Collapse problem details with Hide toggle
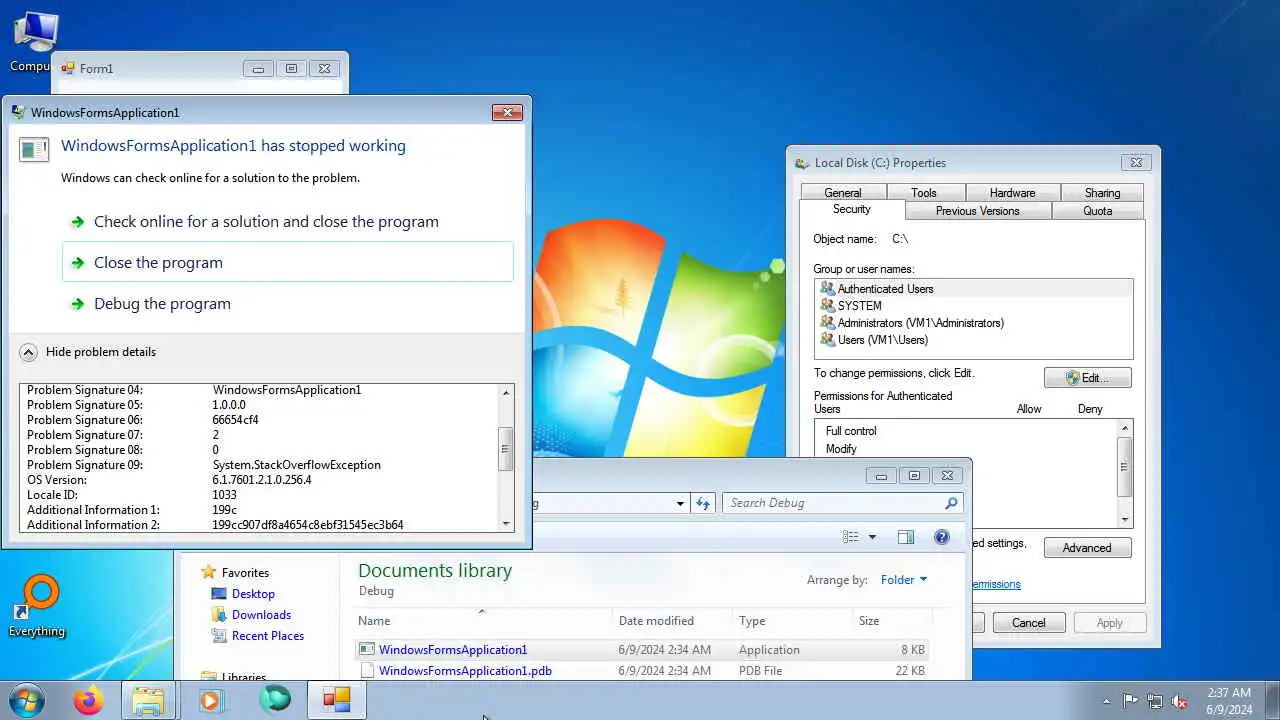Viewport: 1280px width, 720px height. tap(29, 352)
